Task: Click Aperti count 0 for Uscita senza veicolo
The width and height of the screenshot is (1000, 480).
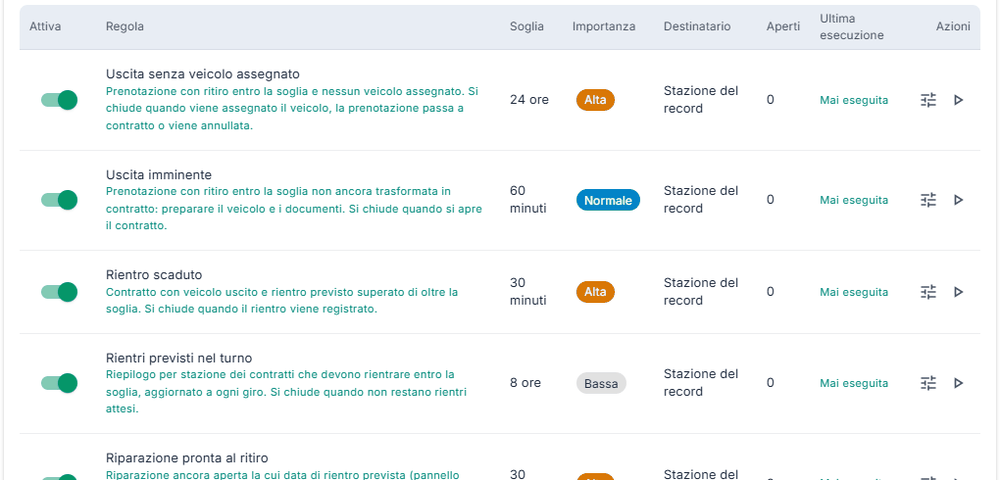Action: pos(770,100)
